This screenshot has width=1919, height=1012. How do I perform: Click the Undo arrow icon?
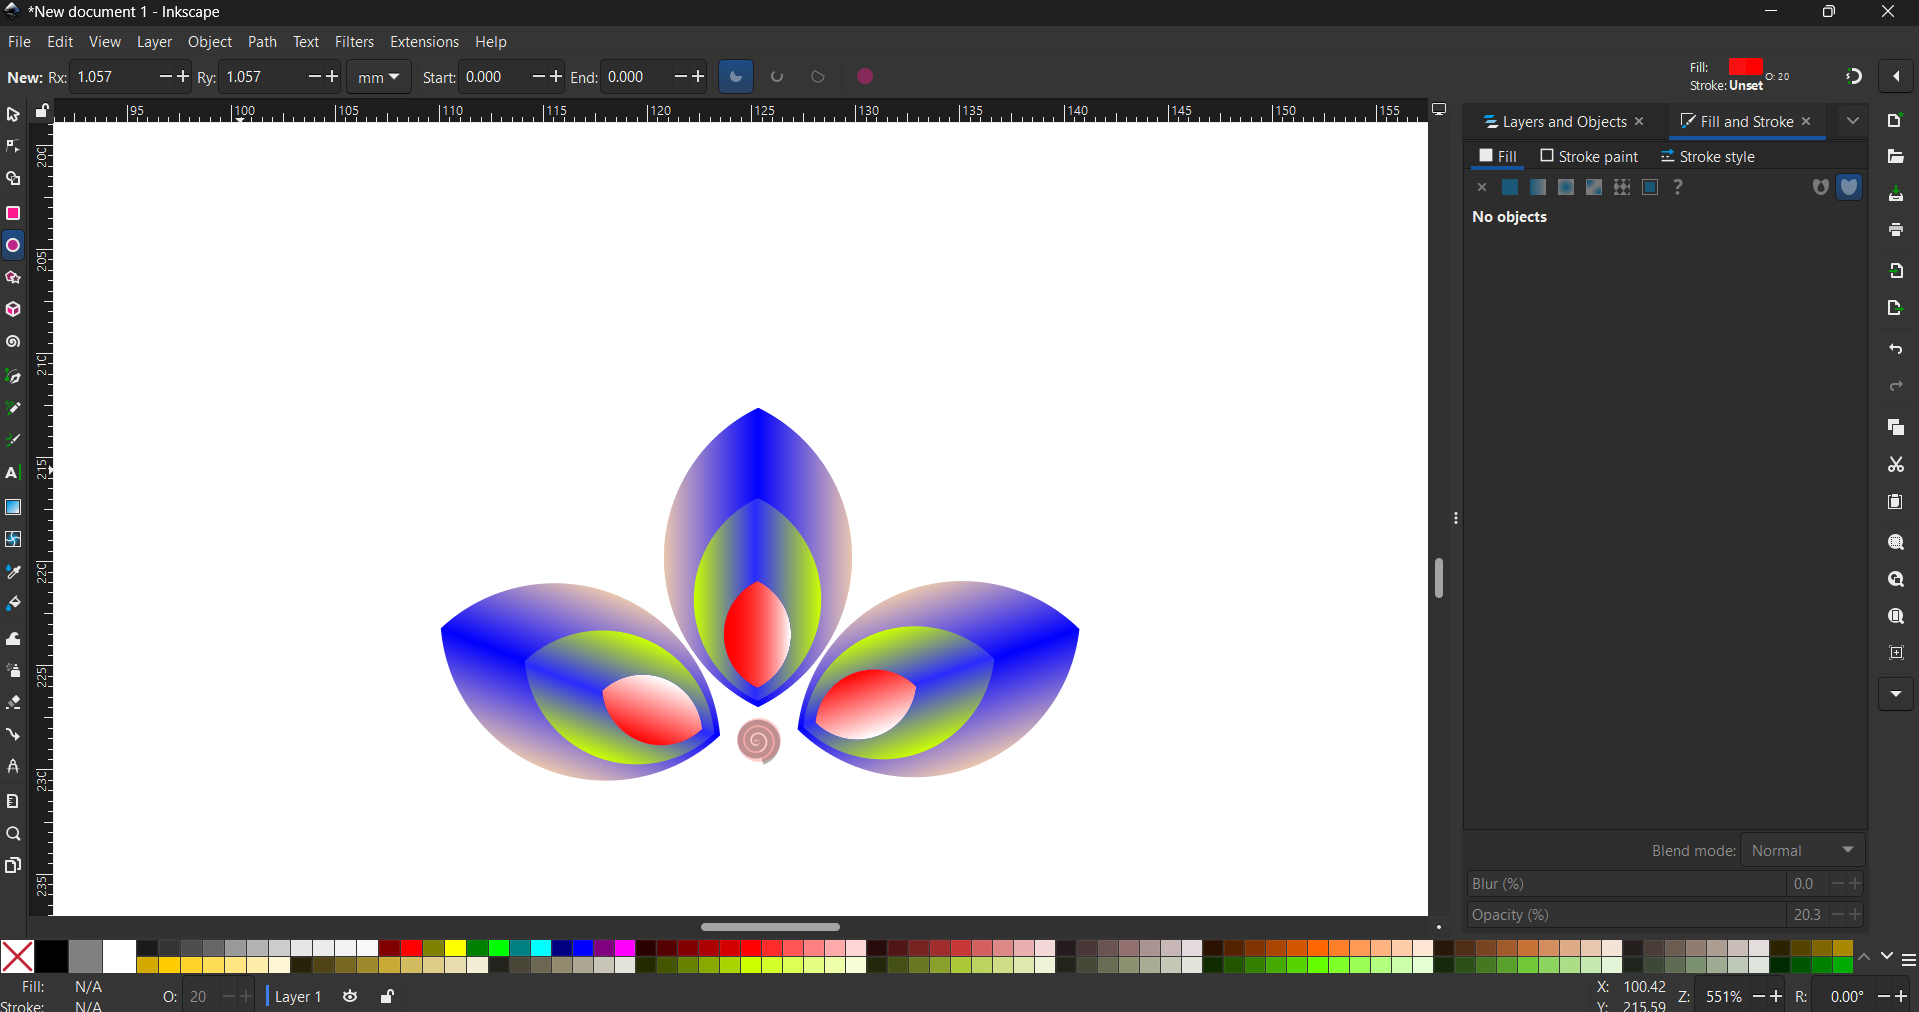coord(1895,349)
